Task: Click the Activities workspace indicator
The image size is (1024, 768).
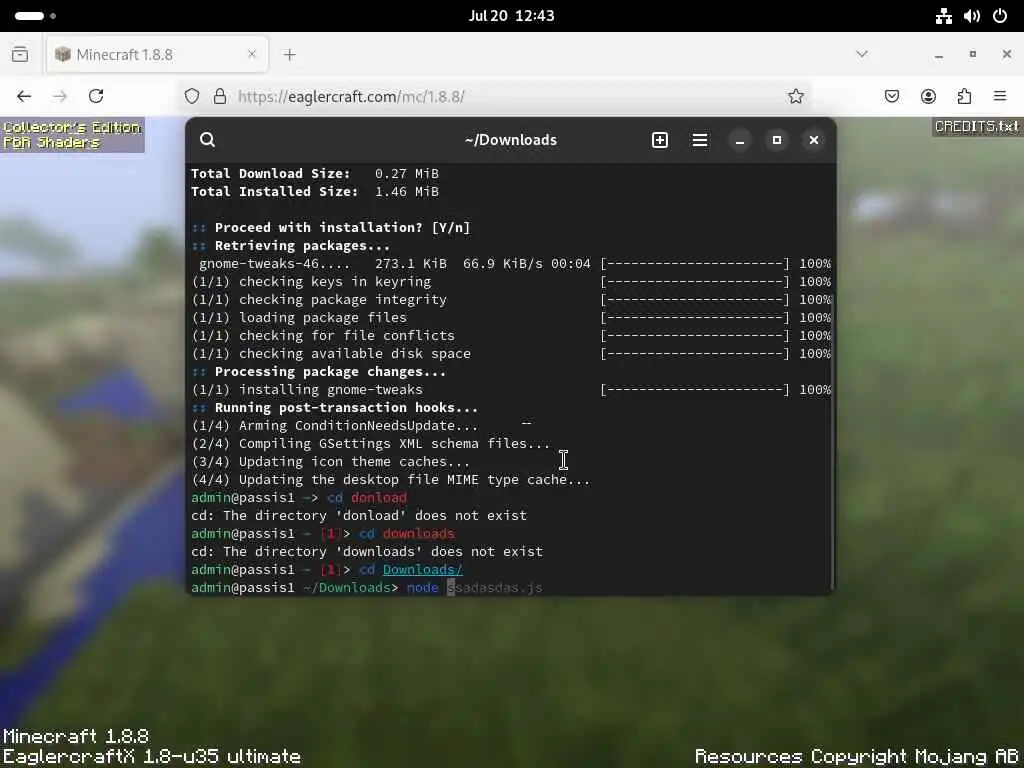Action: click(x=35, y=16)
